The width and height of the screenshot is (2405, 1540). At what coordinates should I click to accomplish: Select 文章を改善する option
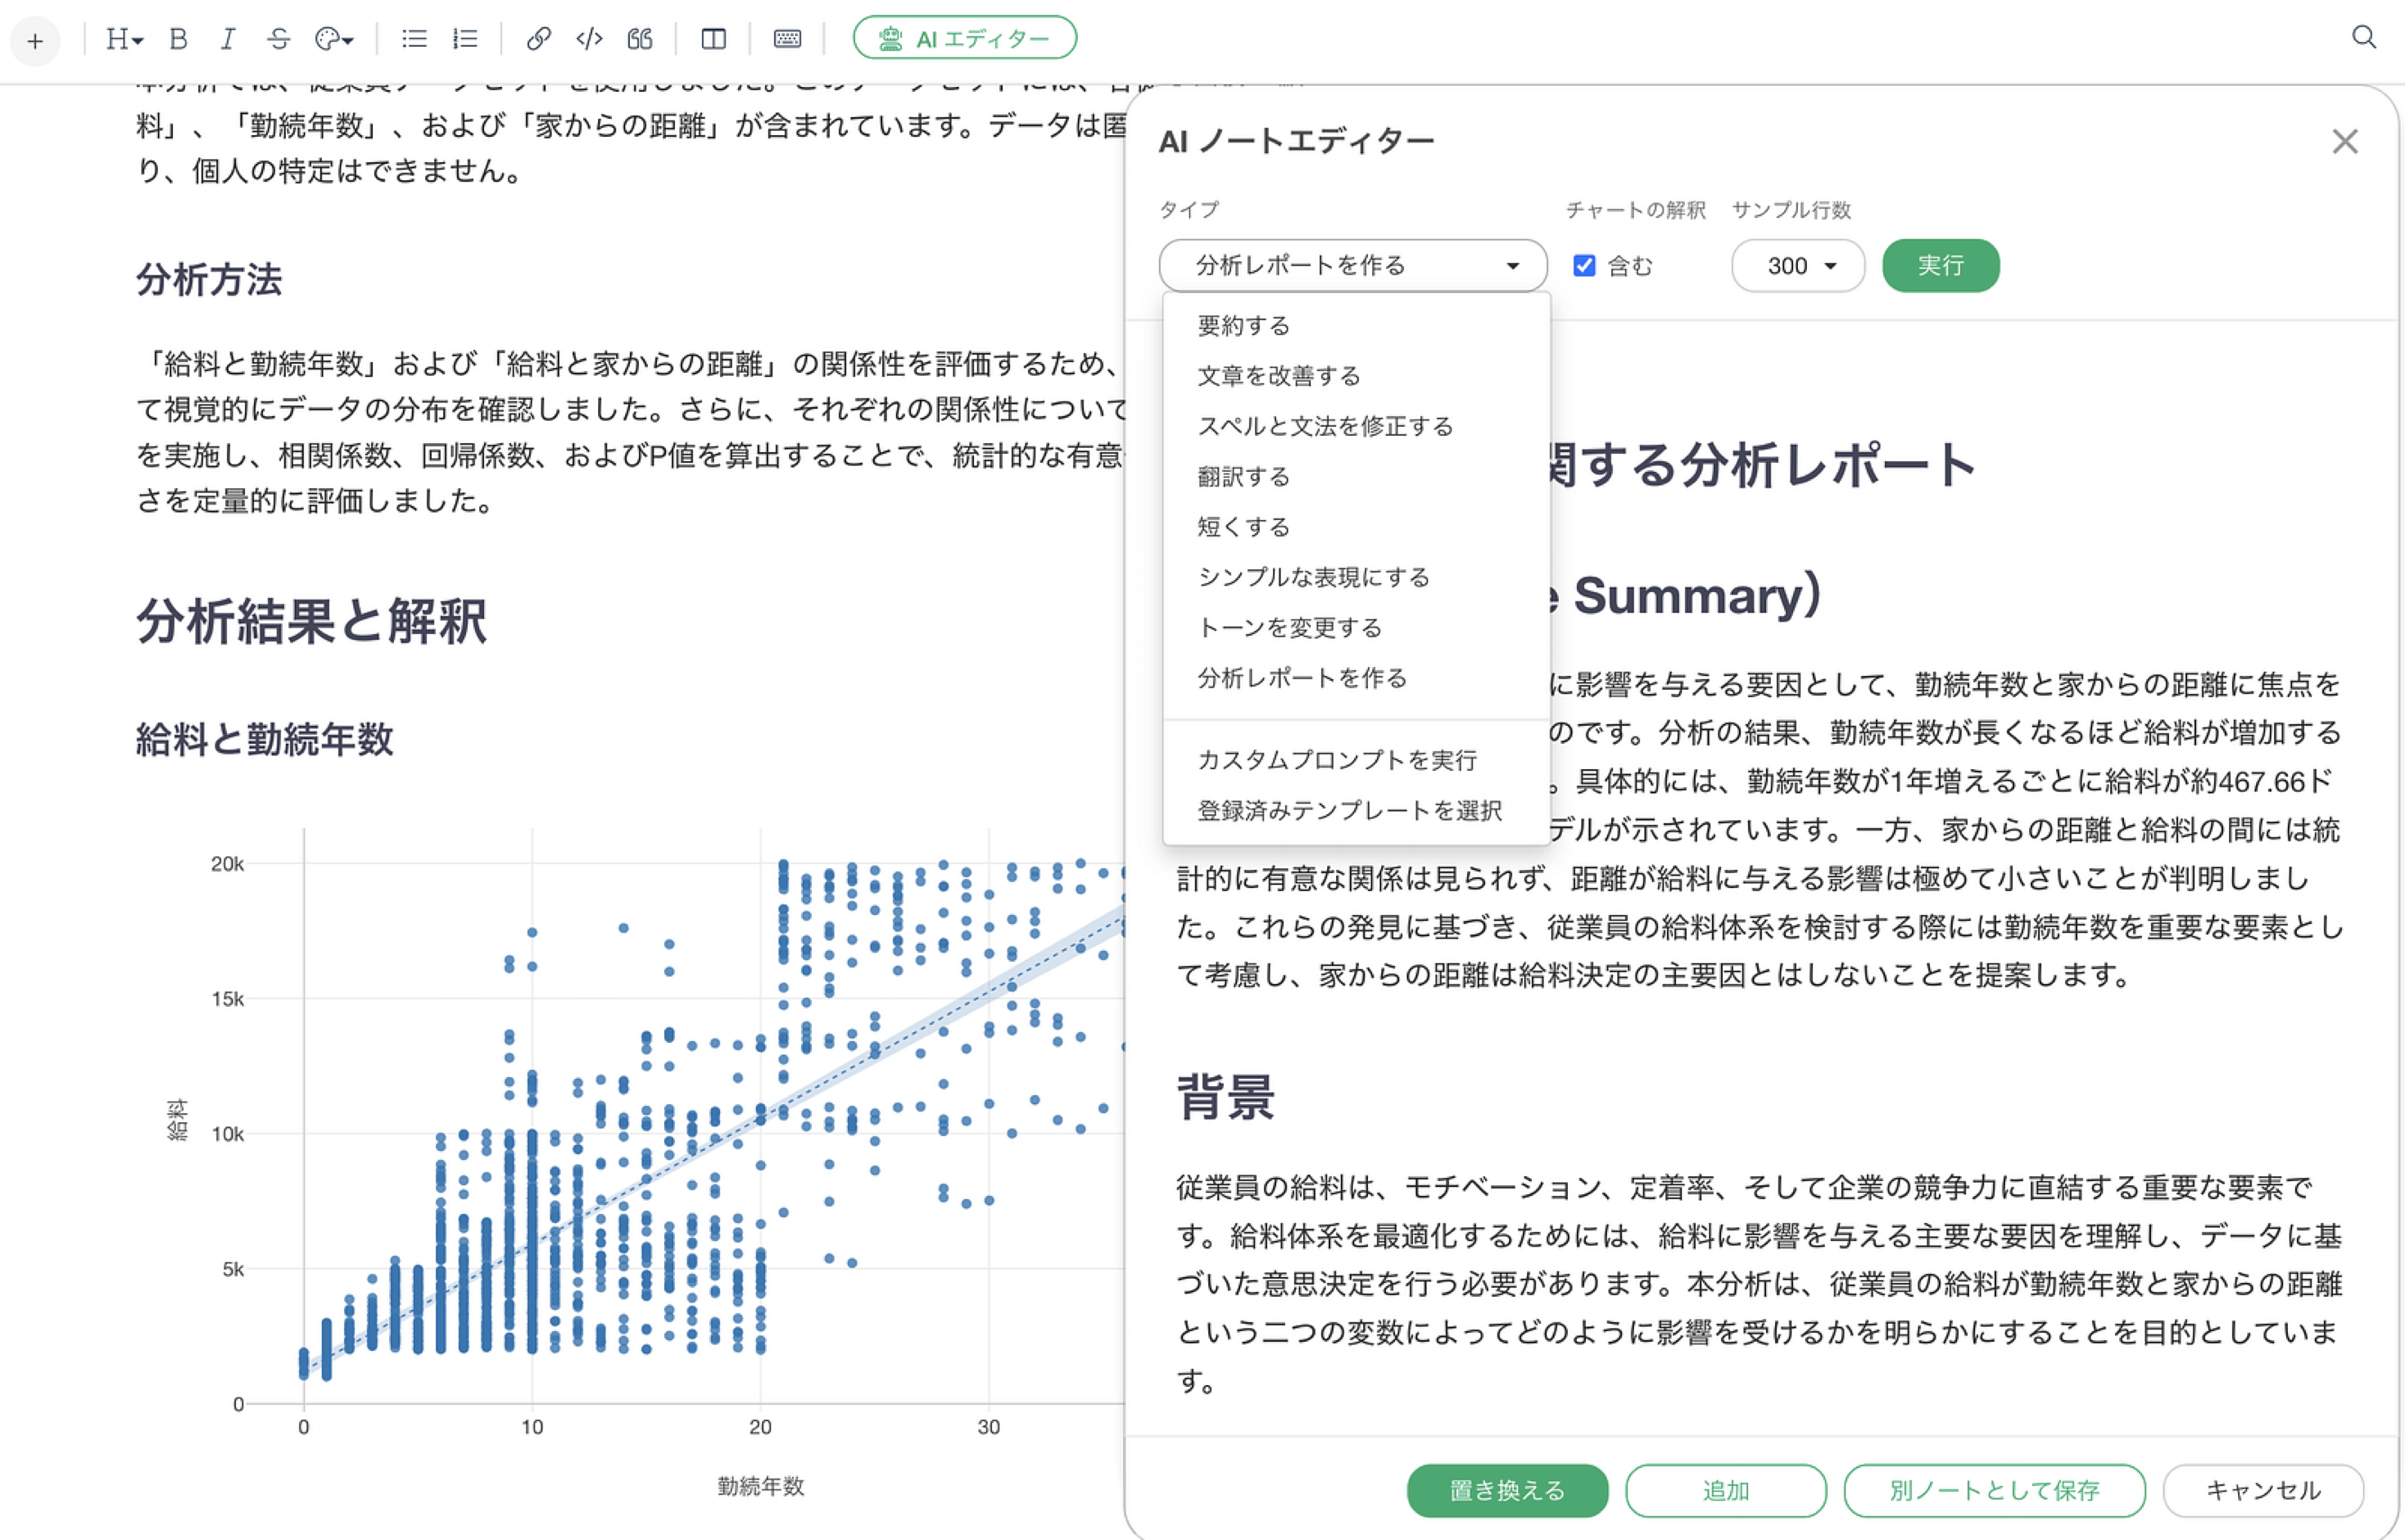click(x=1356, y=376)
